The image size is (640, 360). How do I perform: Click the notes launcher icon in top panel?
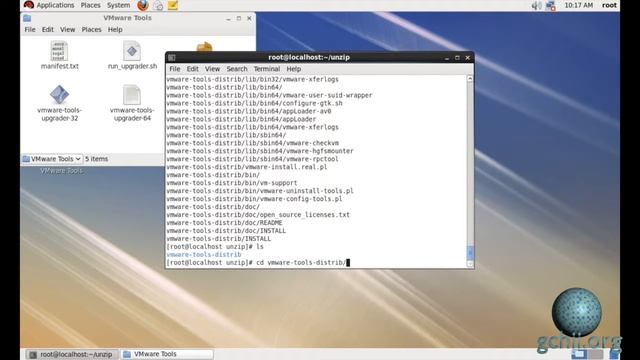pos(173,5)
